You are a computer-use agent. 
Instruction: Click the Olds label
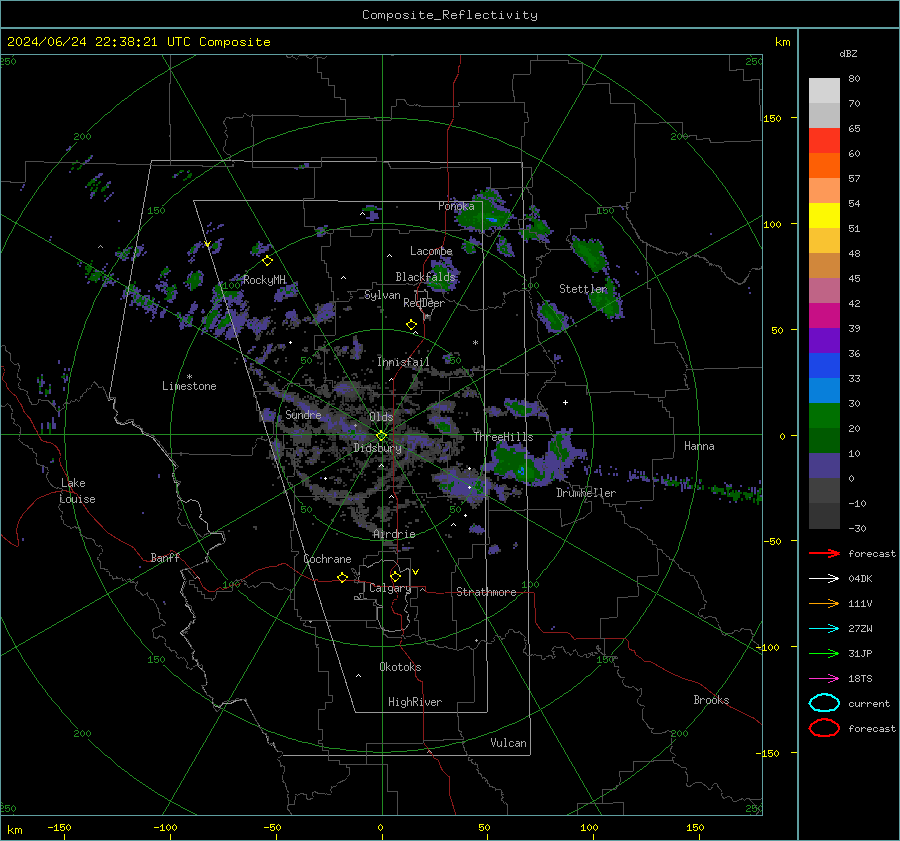[381, 416]
